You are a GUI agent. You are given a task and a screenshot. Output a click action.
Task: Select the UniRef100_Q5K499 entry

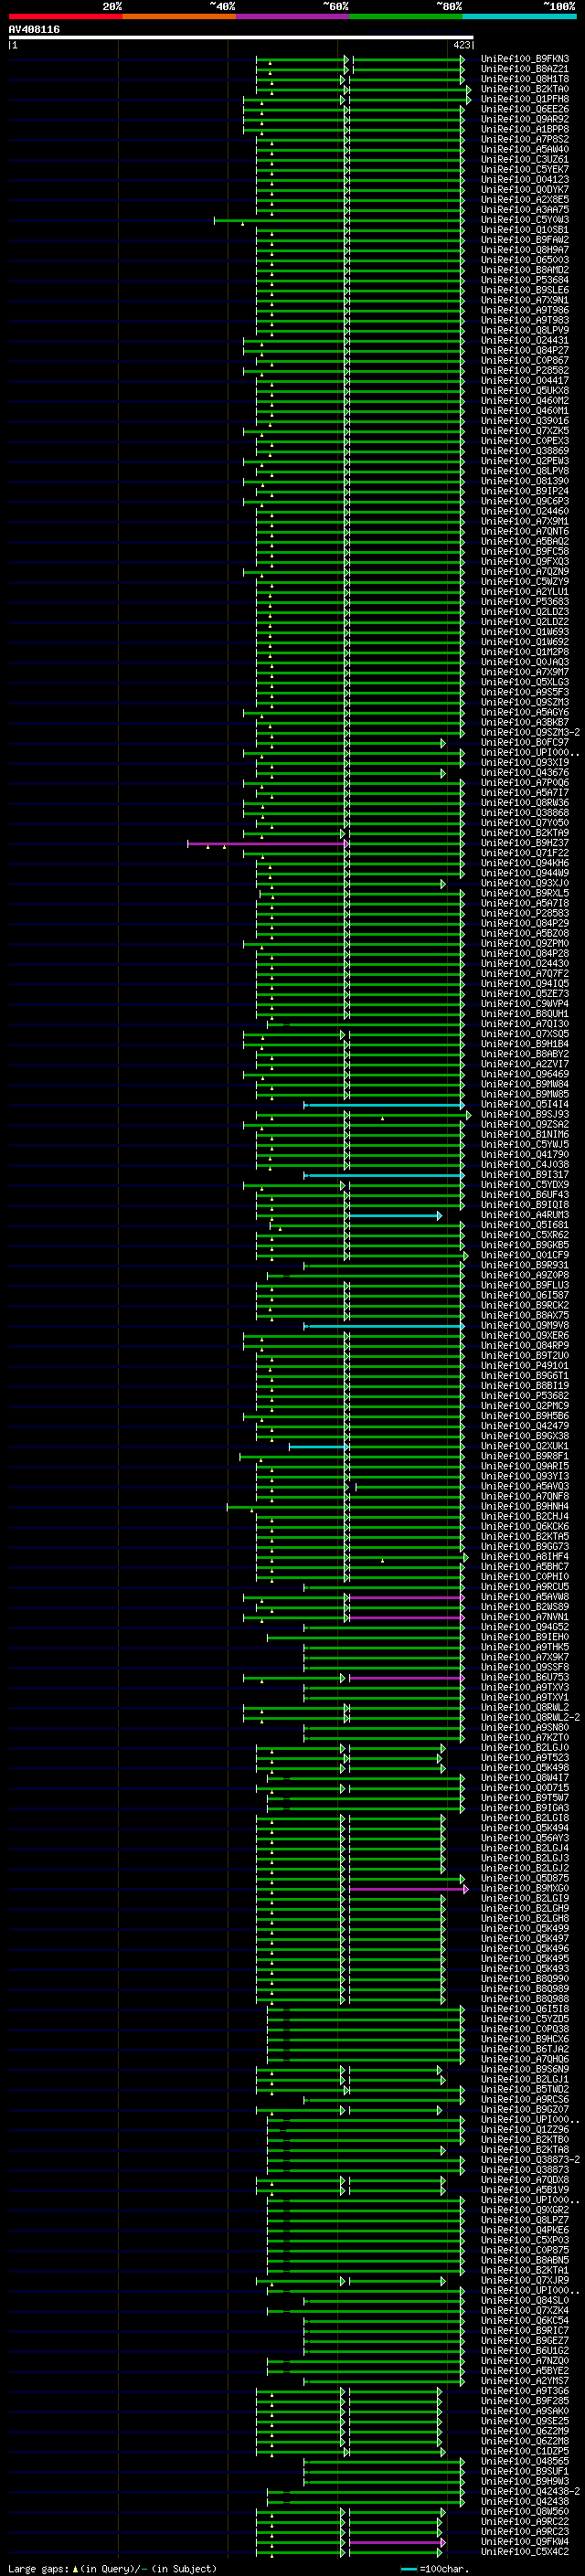pos(525,1928)
